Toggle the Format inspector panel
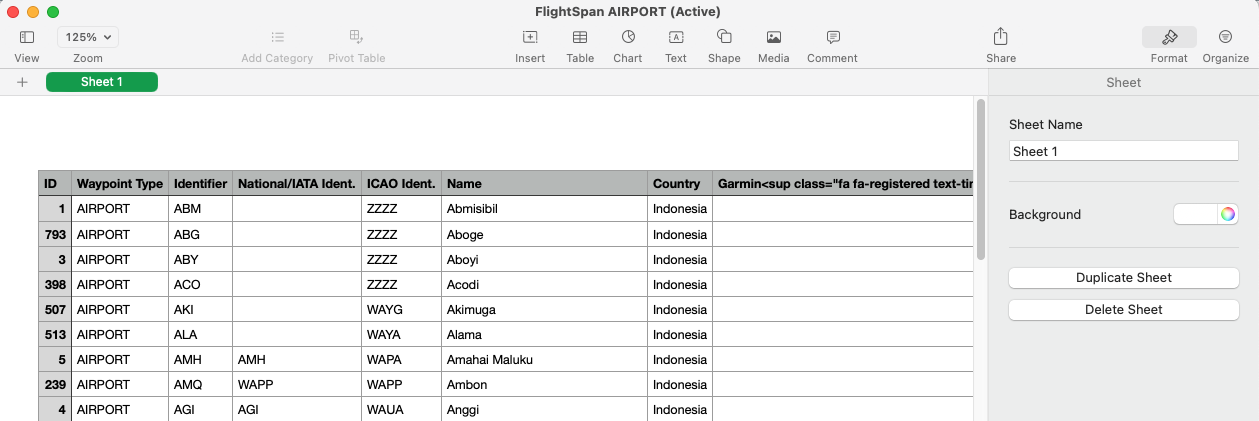The width and height of the screenshot is (1259, 421). click(x=1169, y=37)
